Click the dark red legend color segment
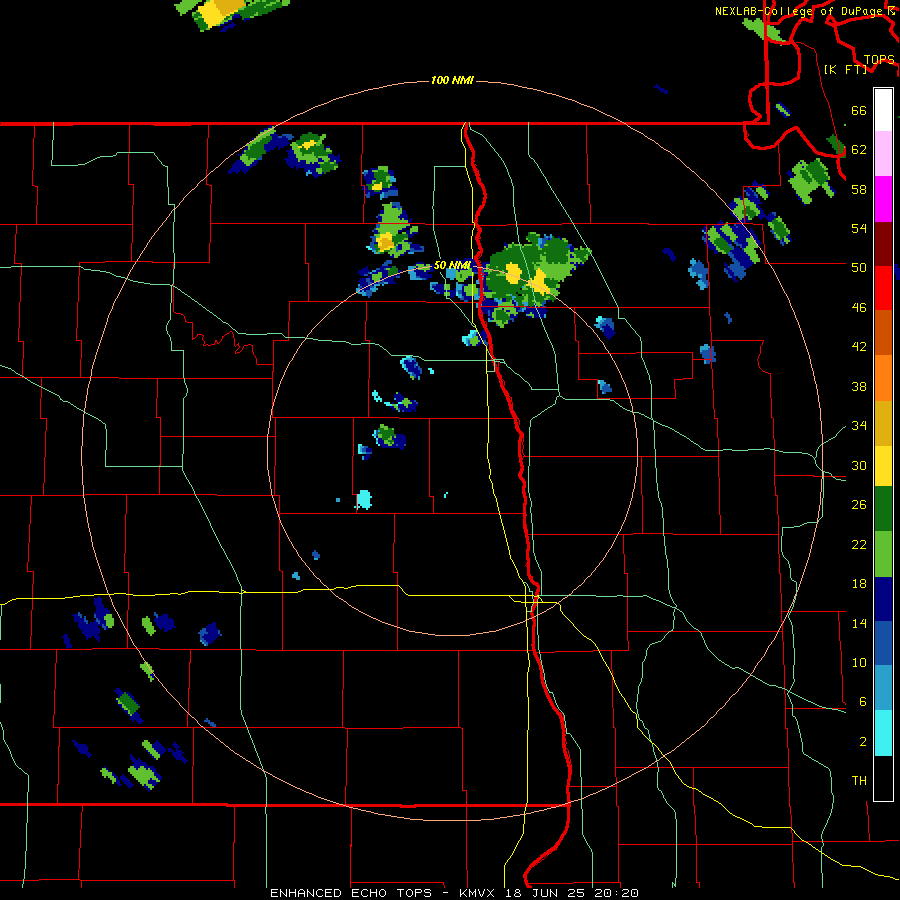Screen dimensions: 900x900 [x=883, y=244]
